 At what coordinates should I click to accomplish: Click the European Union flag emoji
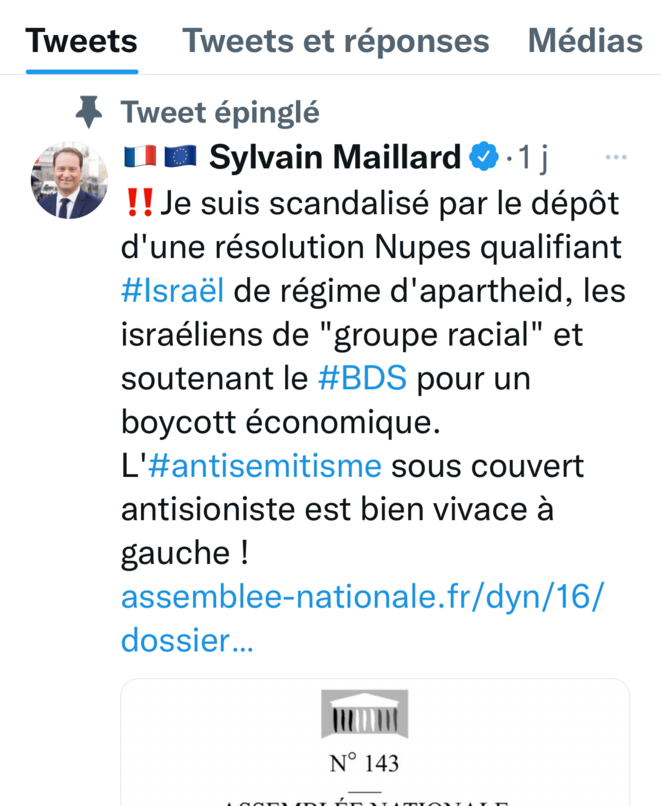[179, 157]
